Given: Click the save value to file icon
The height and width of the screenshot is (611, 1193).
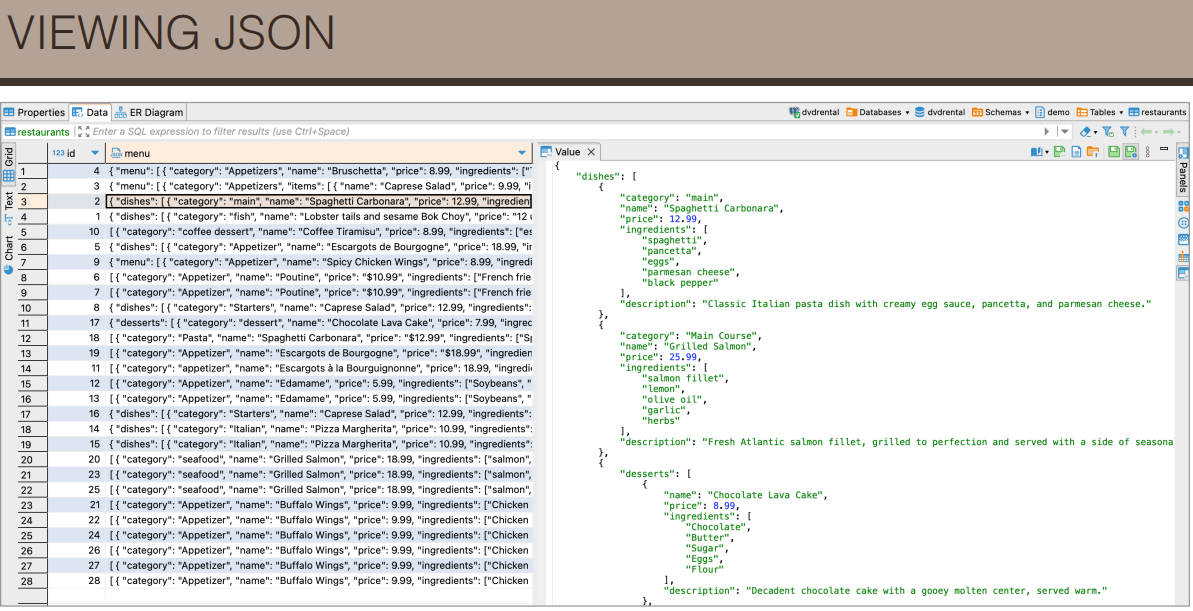Looking at the screenshot, I should point(1060,152).
